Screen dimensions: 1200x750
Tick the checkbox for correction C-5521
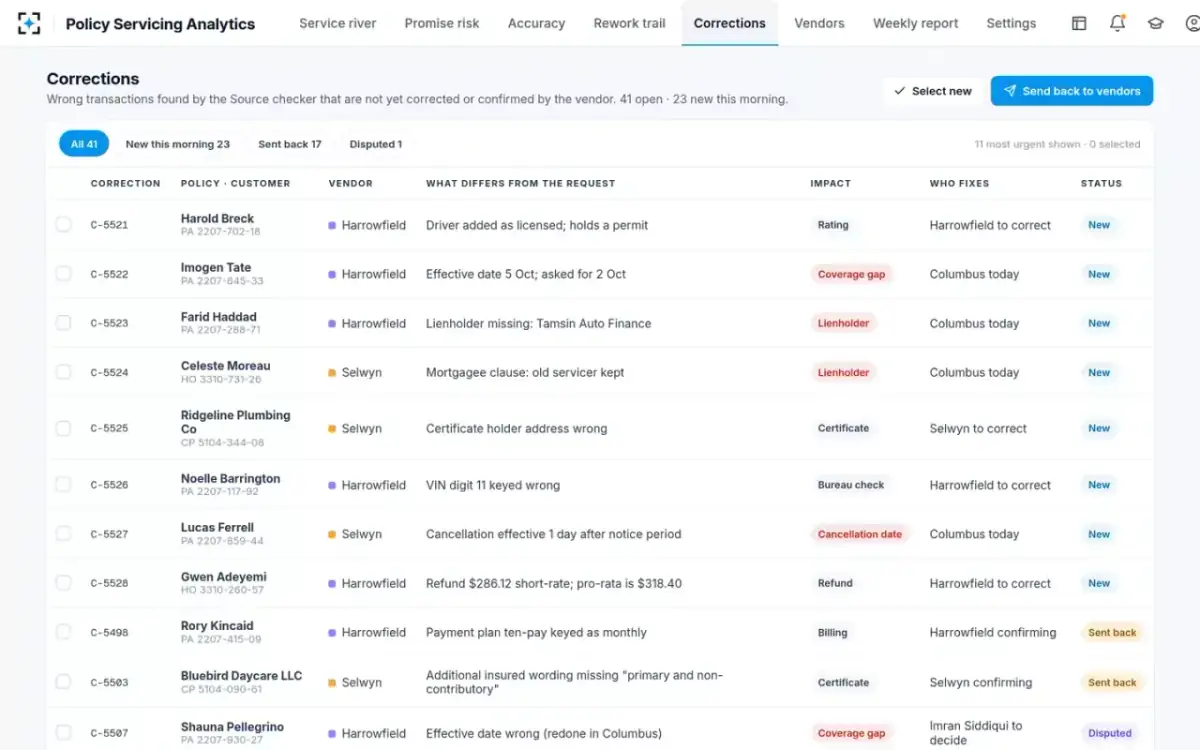click(x=63, y=224)
